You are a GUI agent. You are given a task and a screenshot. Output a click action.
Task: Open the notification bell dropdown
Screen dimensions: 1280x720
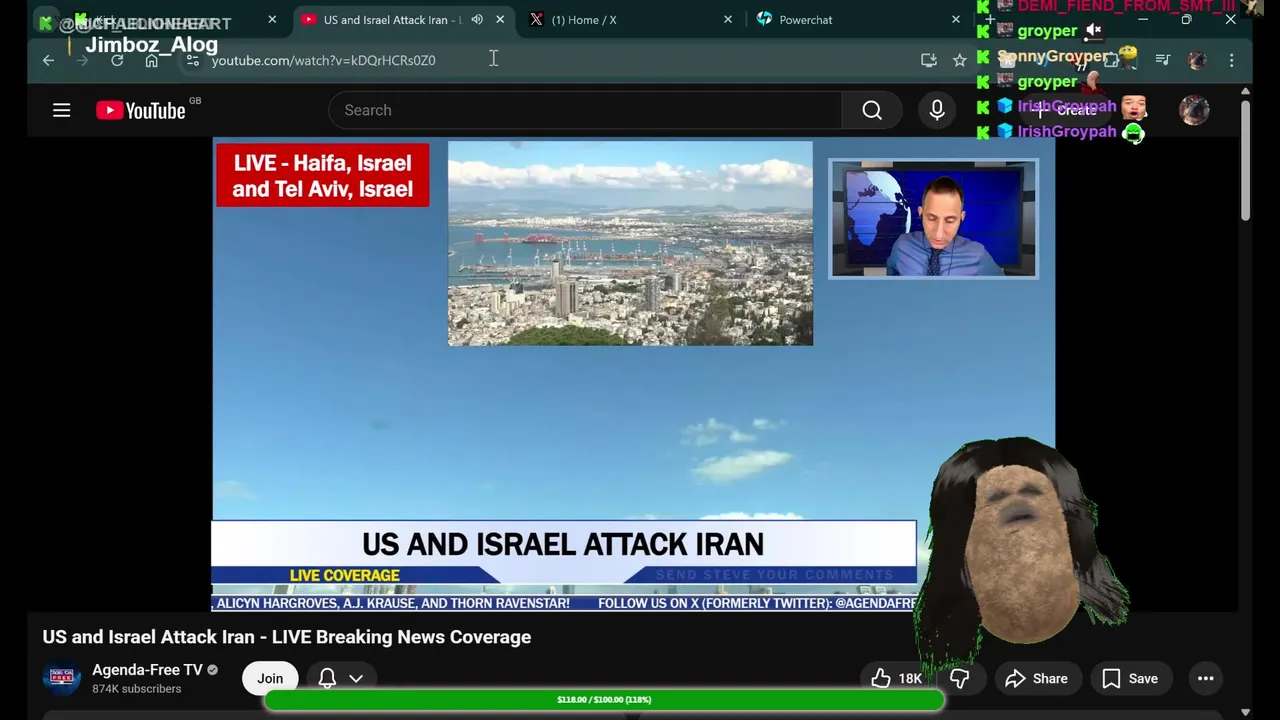(x=340, y=678)
